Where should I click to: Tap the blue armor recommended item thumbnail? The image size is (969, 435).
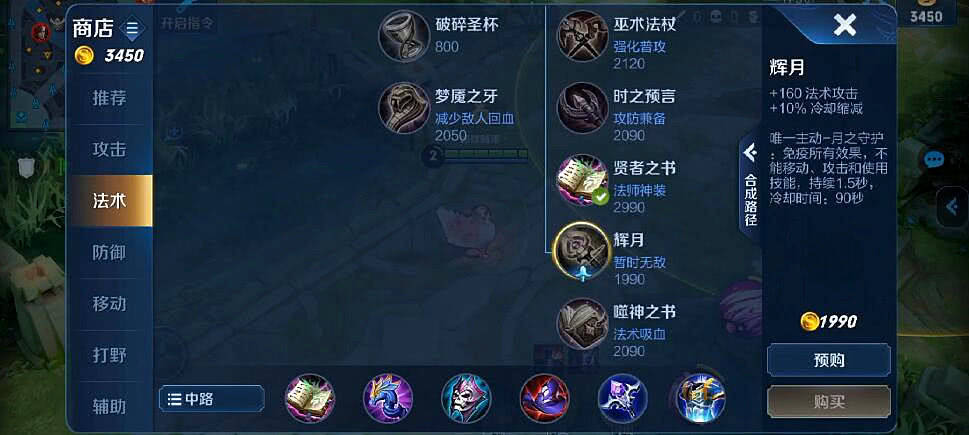point(701,399)
